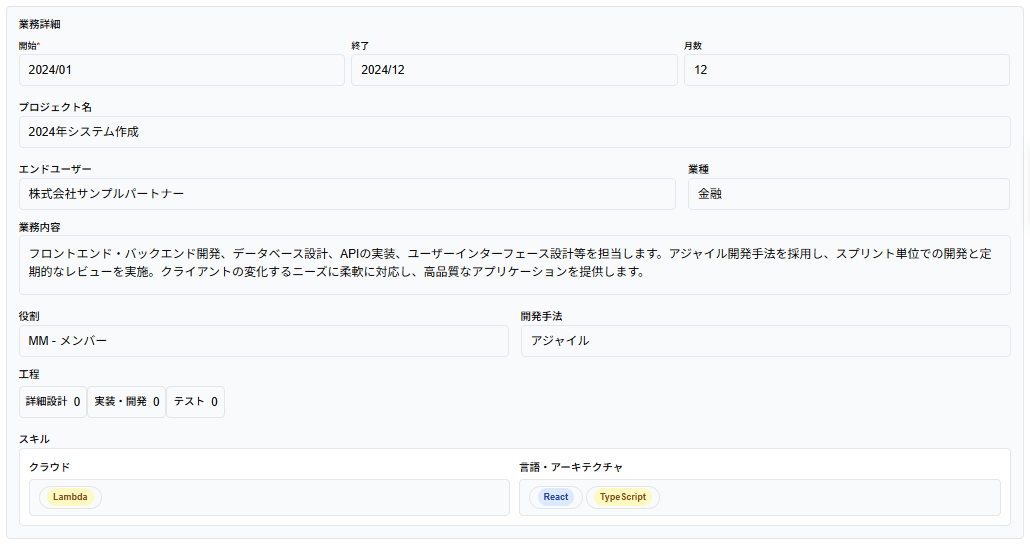The height and width of the screenshot is (547, 1030).
Task: Select the 詳細設計 0 process chip
Action: tap(53, 402)
